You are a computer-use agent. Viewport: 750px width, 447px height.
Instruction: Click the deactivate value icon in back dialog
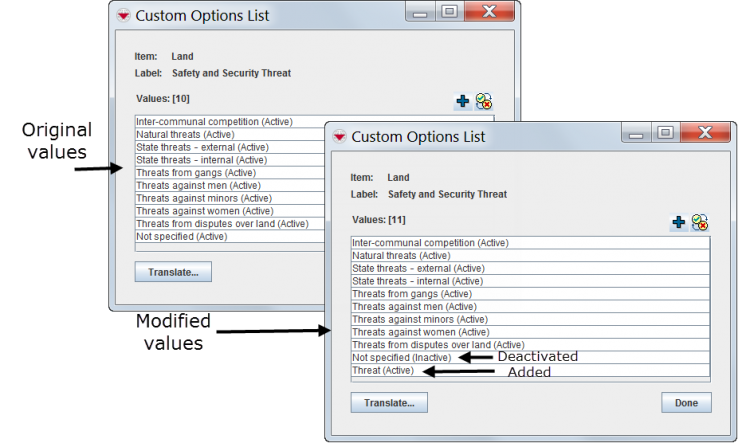coord(484,101)
